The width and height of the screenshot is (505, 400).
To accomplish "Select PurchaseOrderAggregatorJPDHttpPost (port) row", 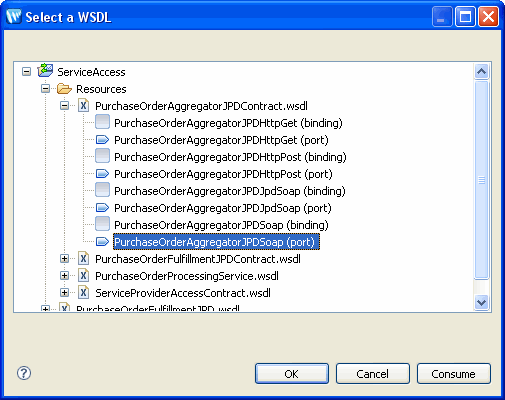I will (x=223, y=174).
